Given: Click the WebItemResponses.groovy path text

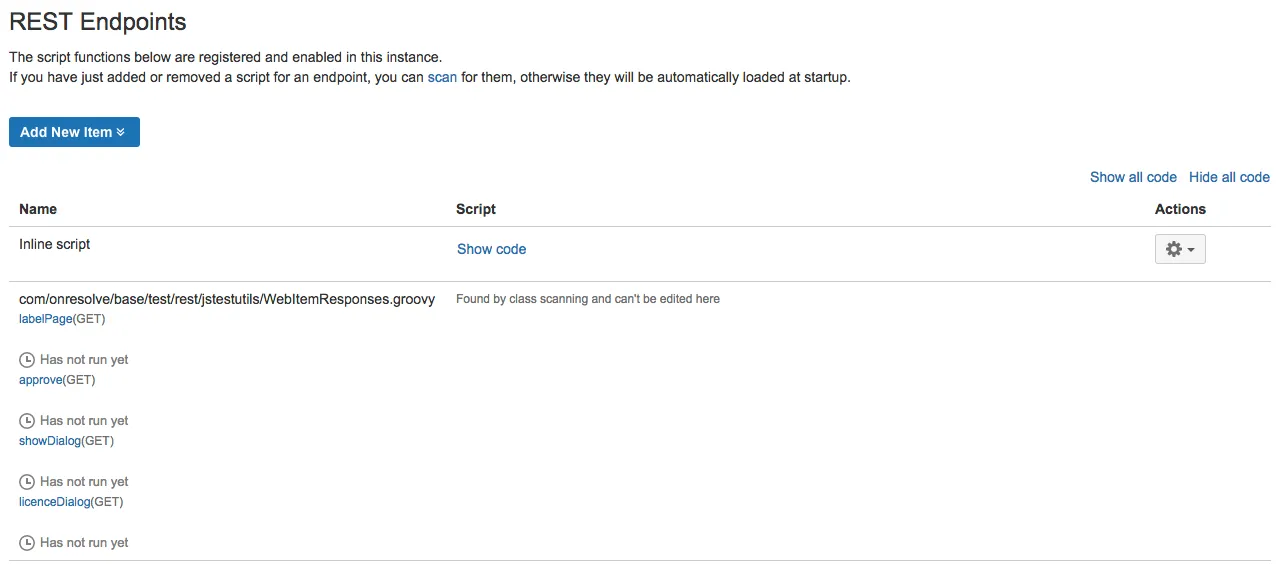Looking at the screenshot, I should pyautogui.click(x=227, y=299).
